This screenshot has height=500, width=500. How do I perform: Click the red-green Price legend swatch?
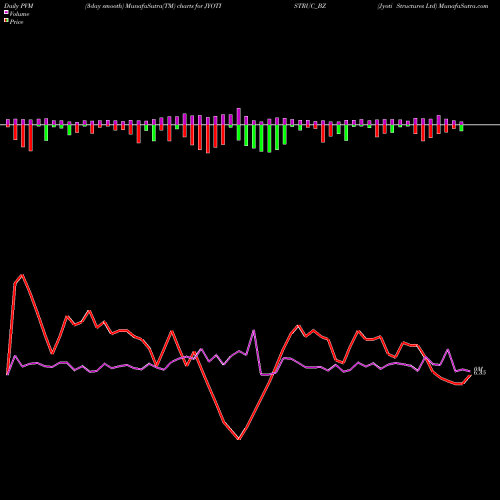6,21
